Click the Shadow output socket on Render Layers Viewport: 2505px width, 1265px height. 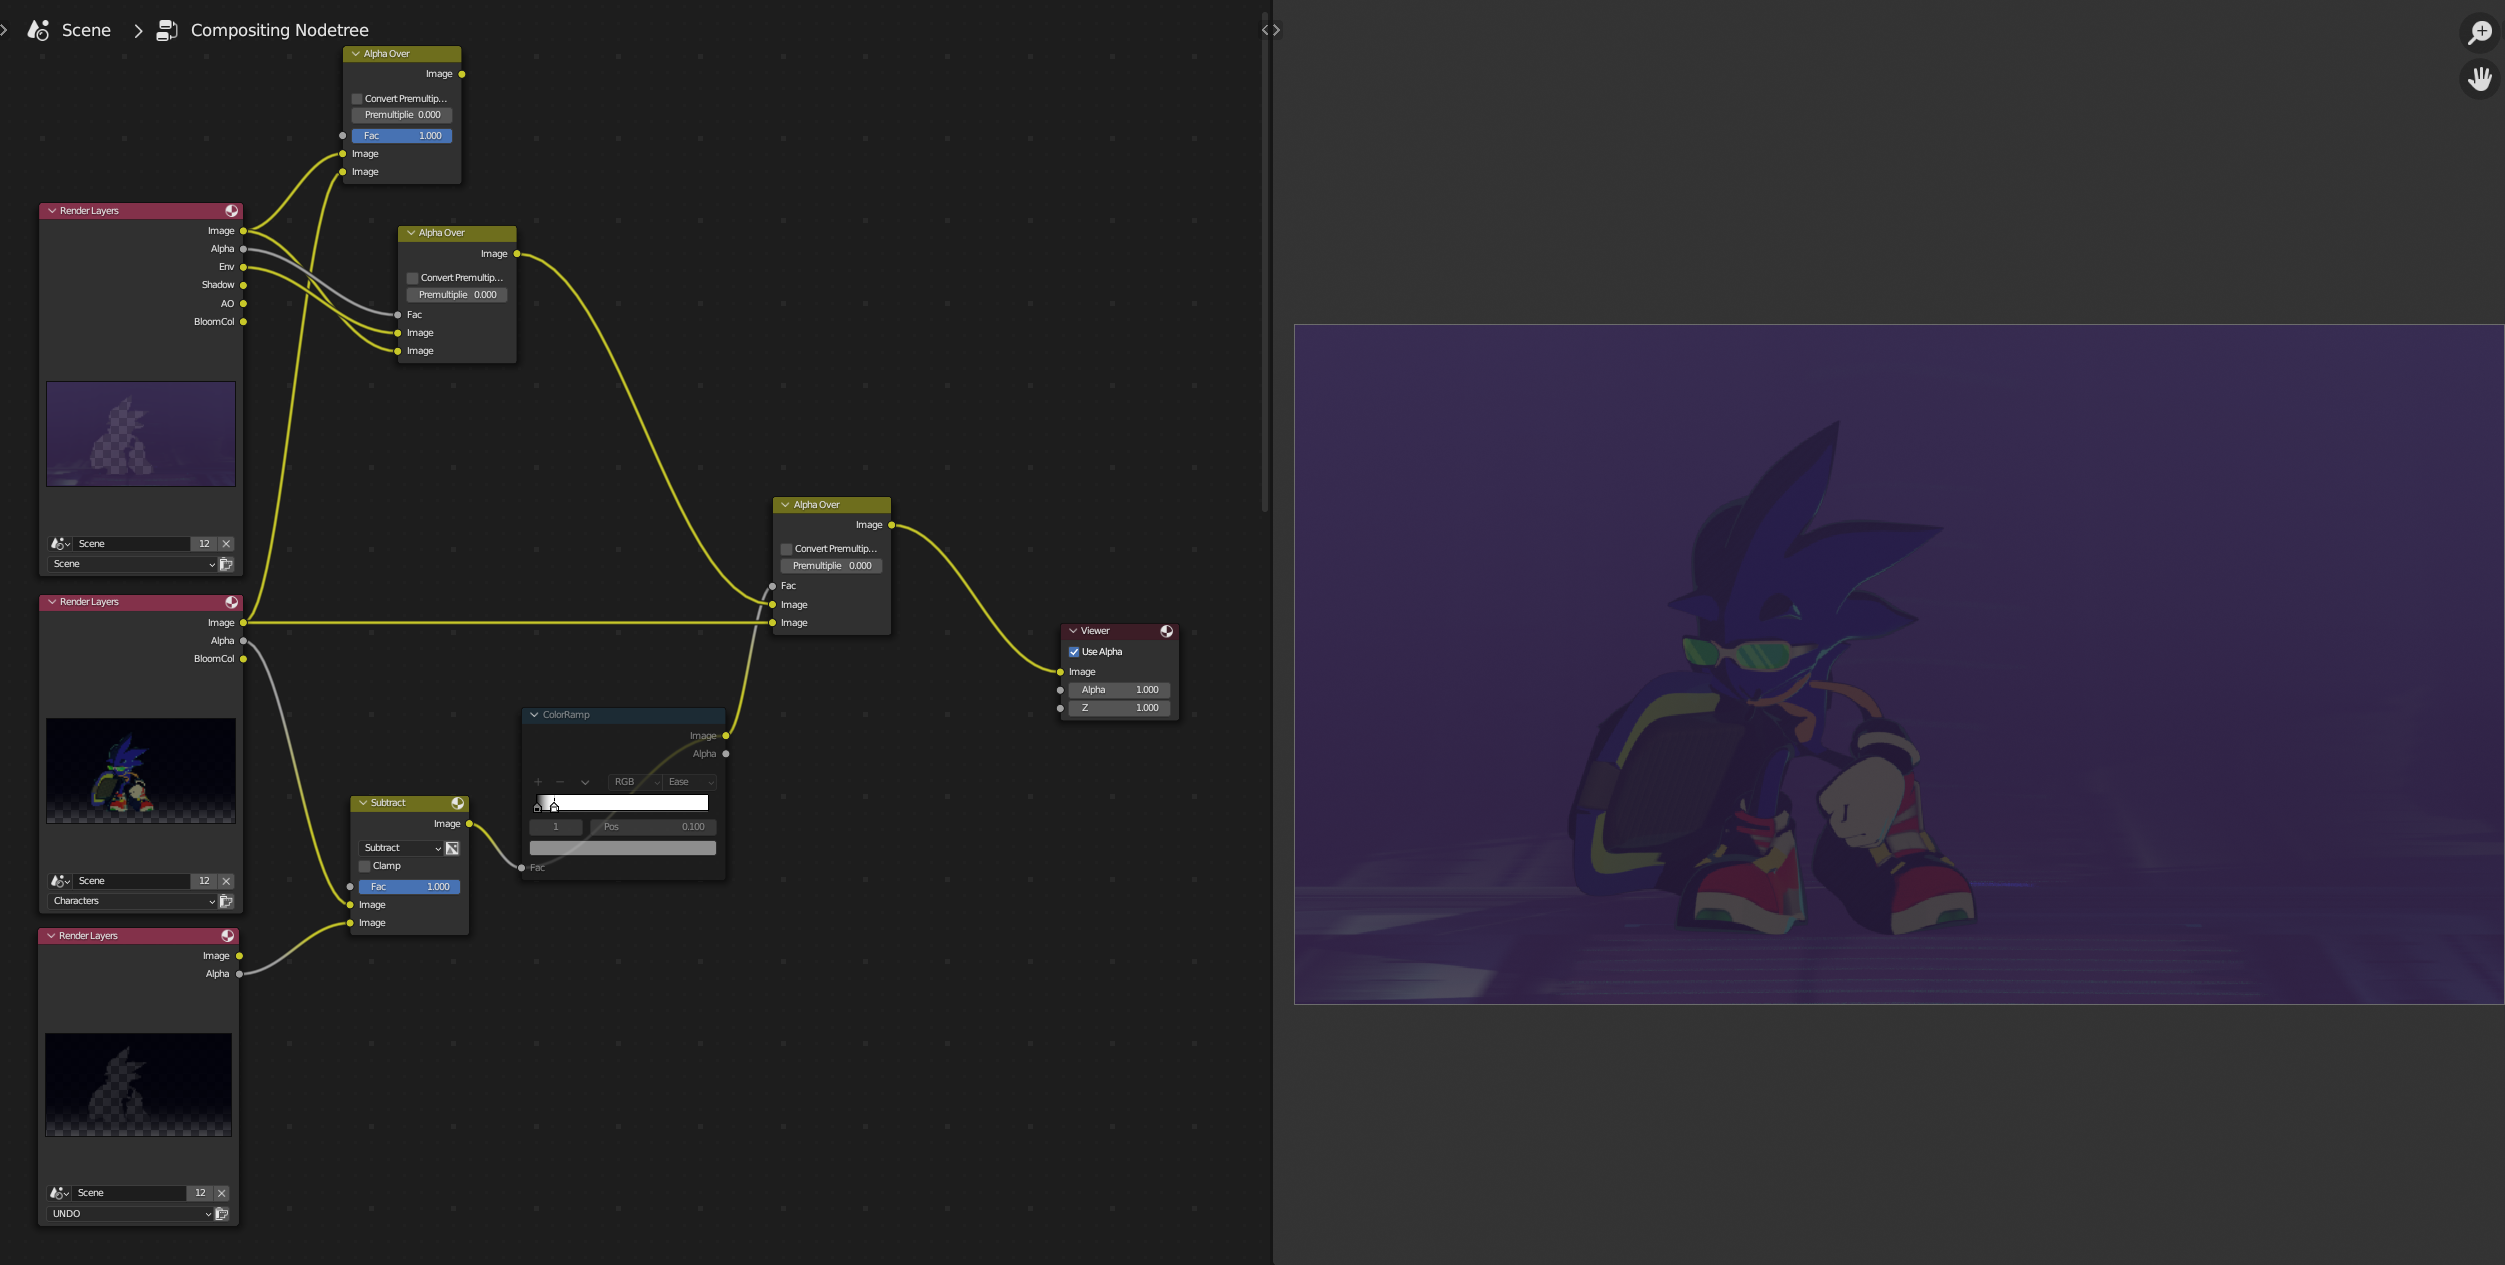click(x=243, y=285)
